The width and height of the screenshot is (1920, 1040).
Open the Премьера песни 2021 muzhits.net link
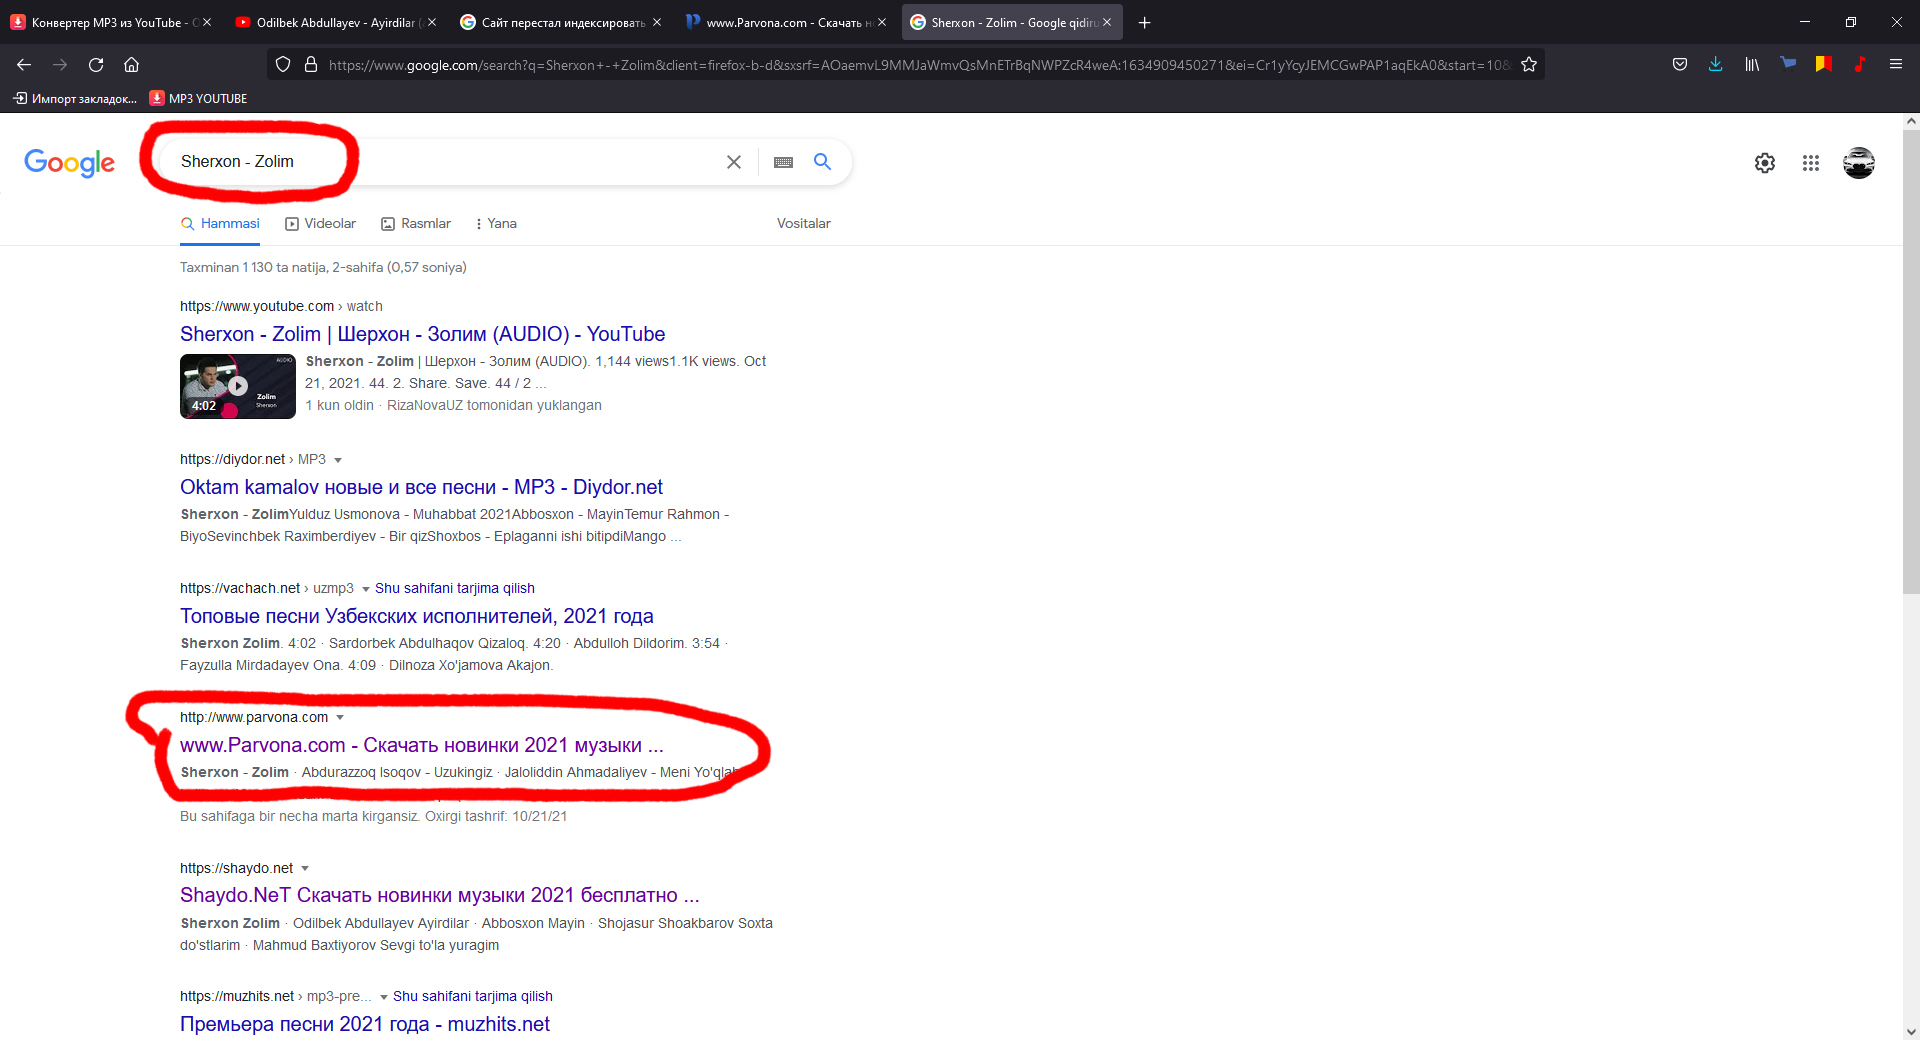pos(365,1024)
